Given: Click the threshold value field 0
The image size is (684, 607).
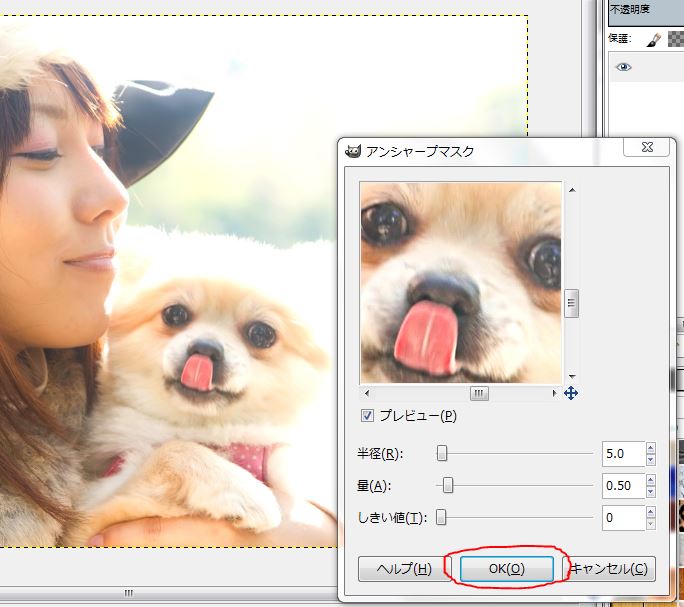Looking at the screenshot, I should pyautogui.click(x=623, y=518).
